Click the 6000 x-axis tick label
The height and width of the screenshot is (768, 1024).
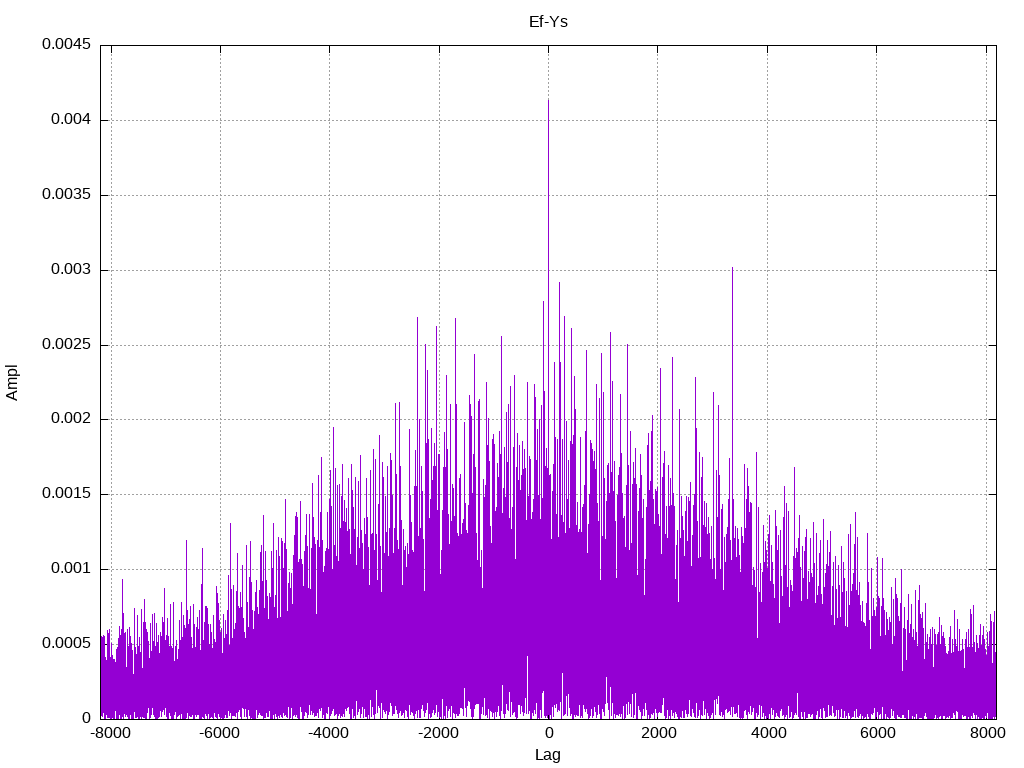click(877, 733)
